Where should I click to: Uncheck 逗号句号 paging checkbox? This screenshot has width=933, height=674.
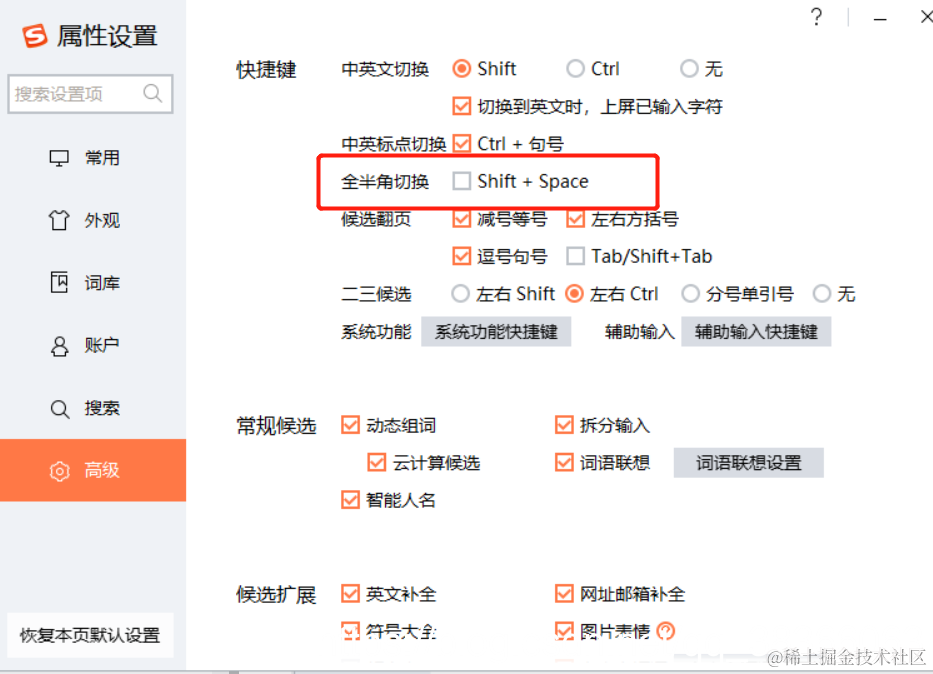click(x=462, y=256)
